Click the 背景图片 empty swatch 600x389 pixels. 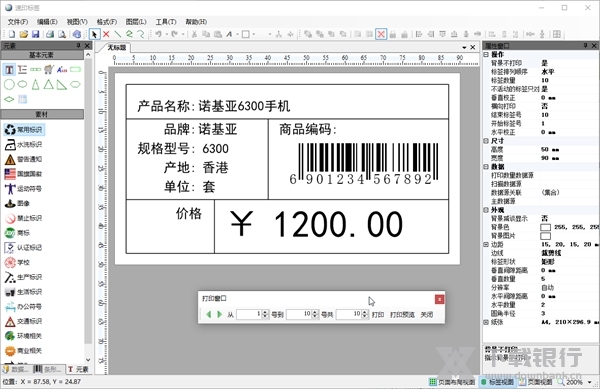[545, 236]
